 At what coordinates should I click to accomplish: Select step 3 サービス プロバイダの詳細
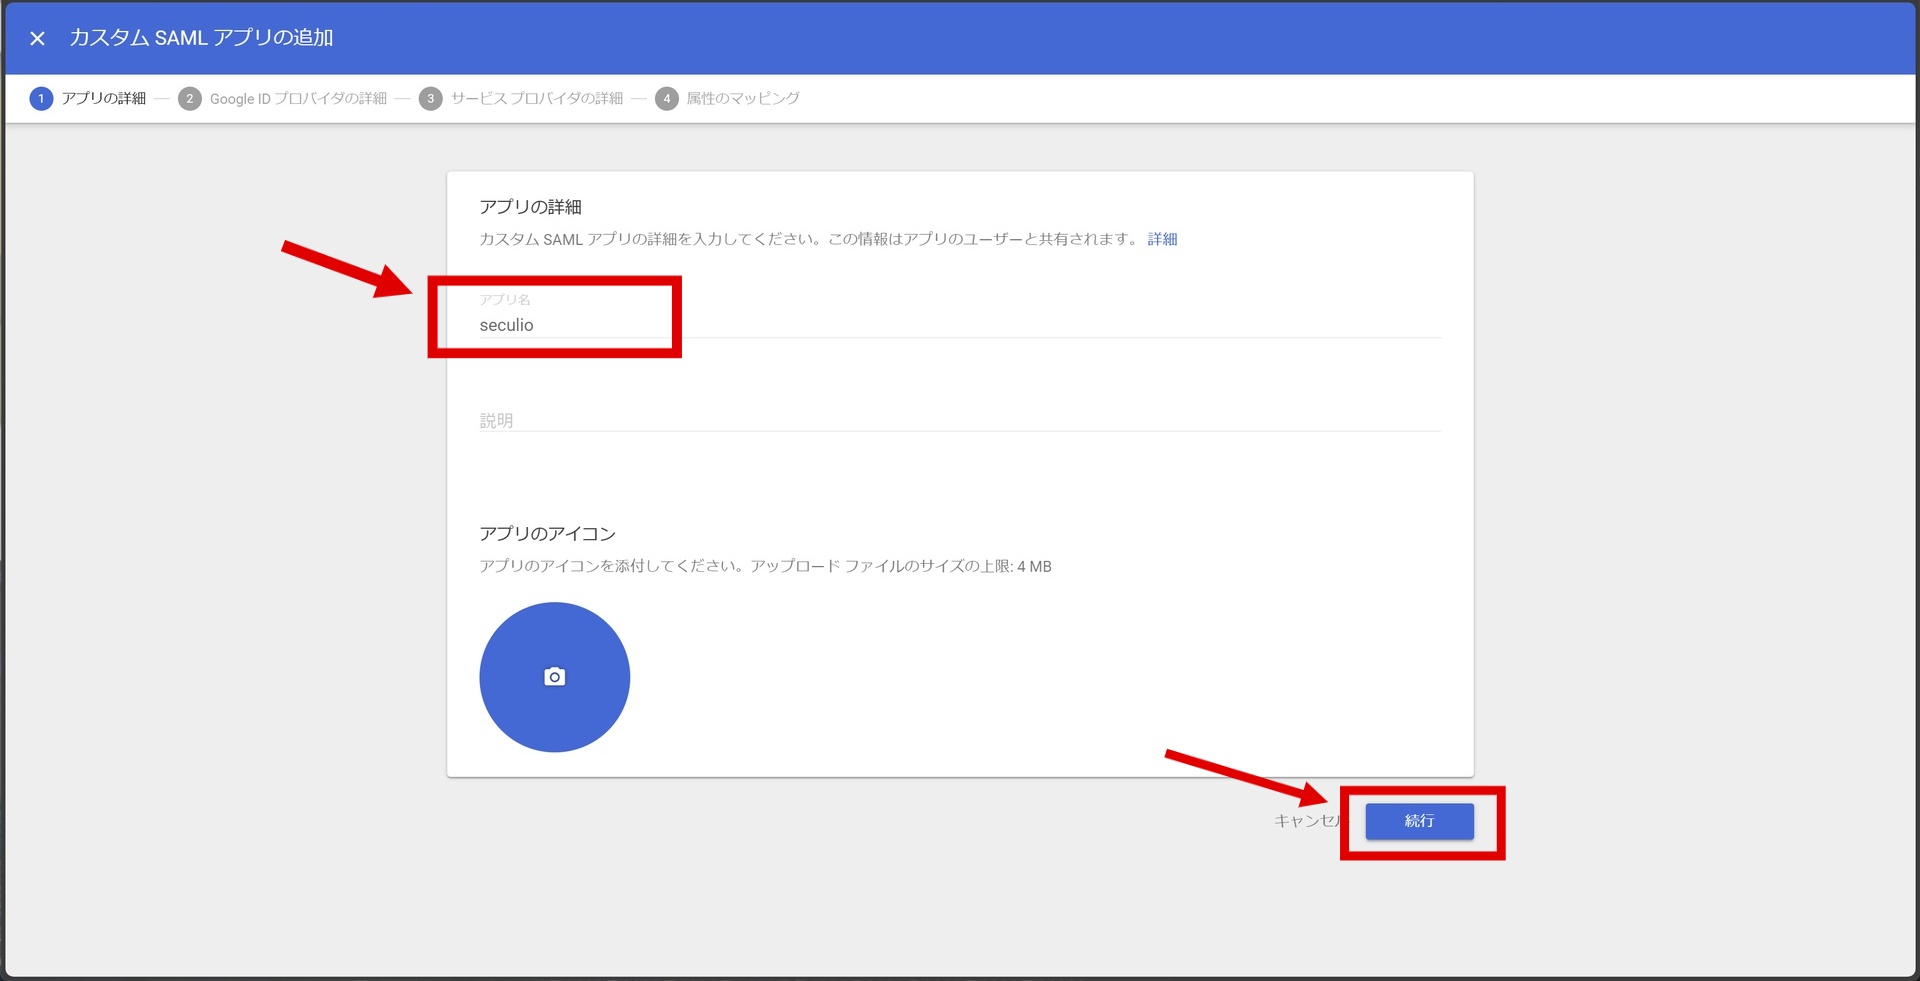pos(521,98)
